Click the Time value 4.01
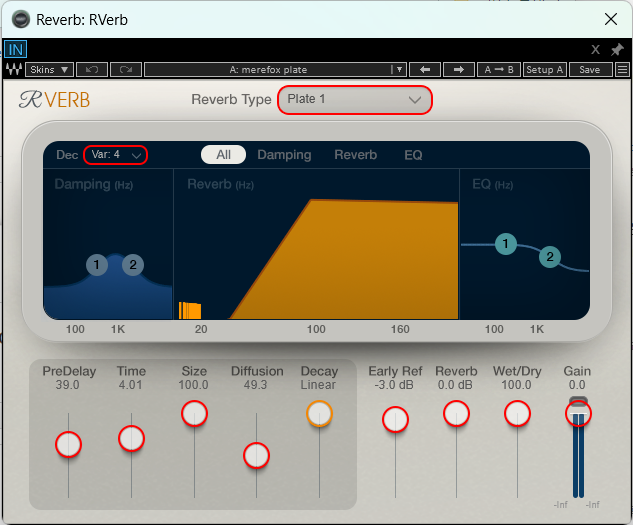This screenshot has width=633, height=525. [130, 385]
